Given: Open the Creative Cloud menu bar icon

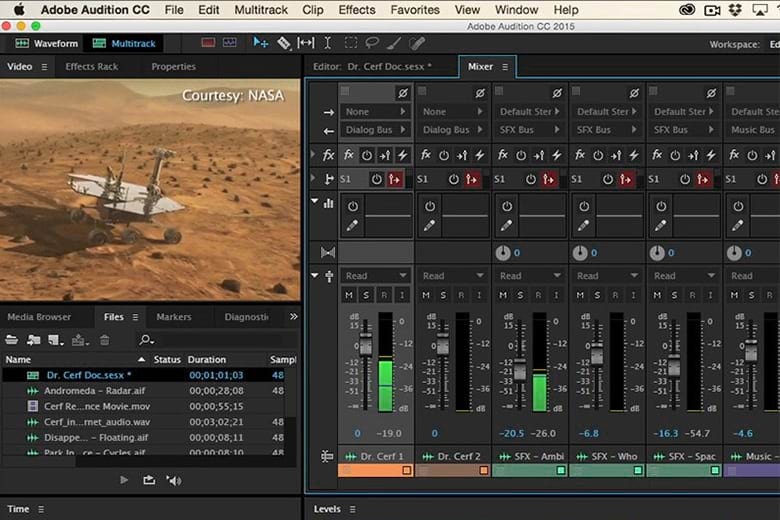Looking at the screenshot, I should pyautogui.click(x=687, y=10).
